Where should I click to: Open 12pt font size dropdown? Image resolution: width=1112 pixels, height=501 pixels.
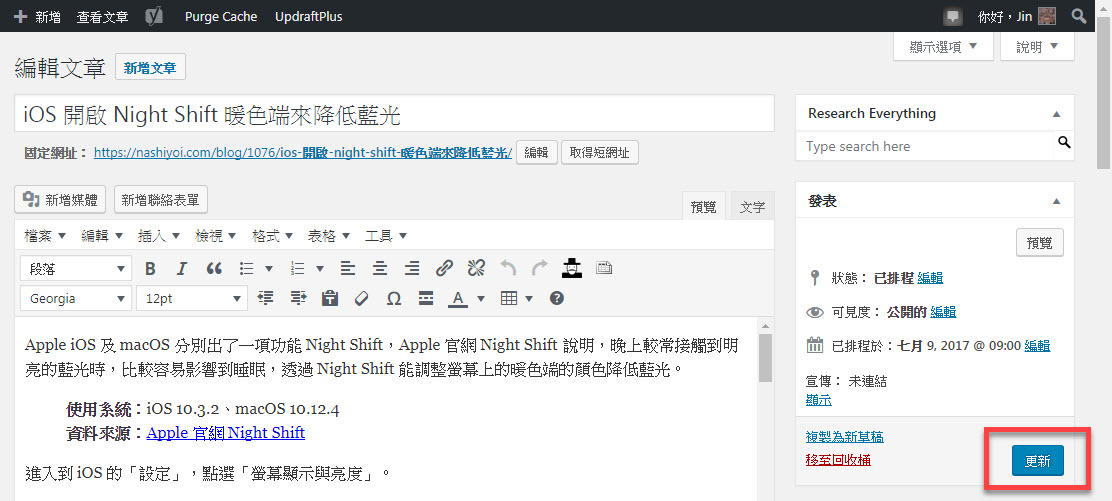click(x=191, y=299)
